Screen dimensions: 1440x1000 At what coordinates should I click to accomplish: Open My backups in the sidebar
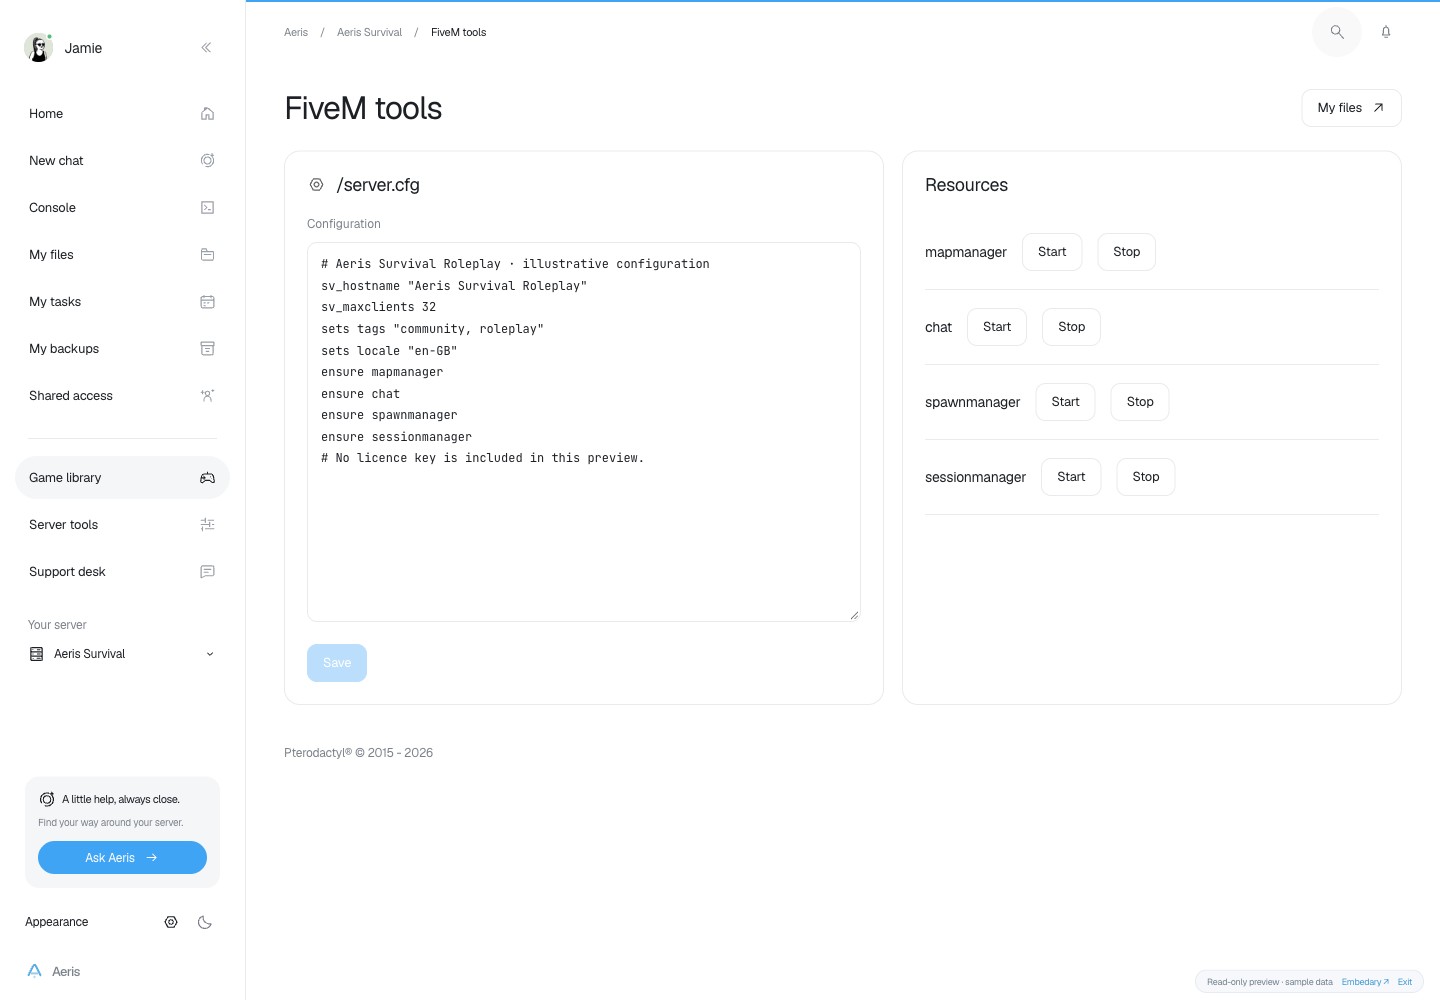[x=122, y=348]
